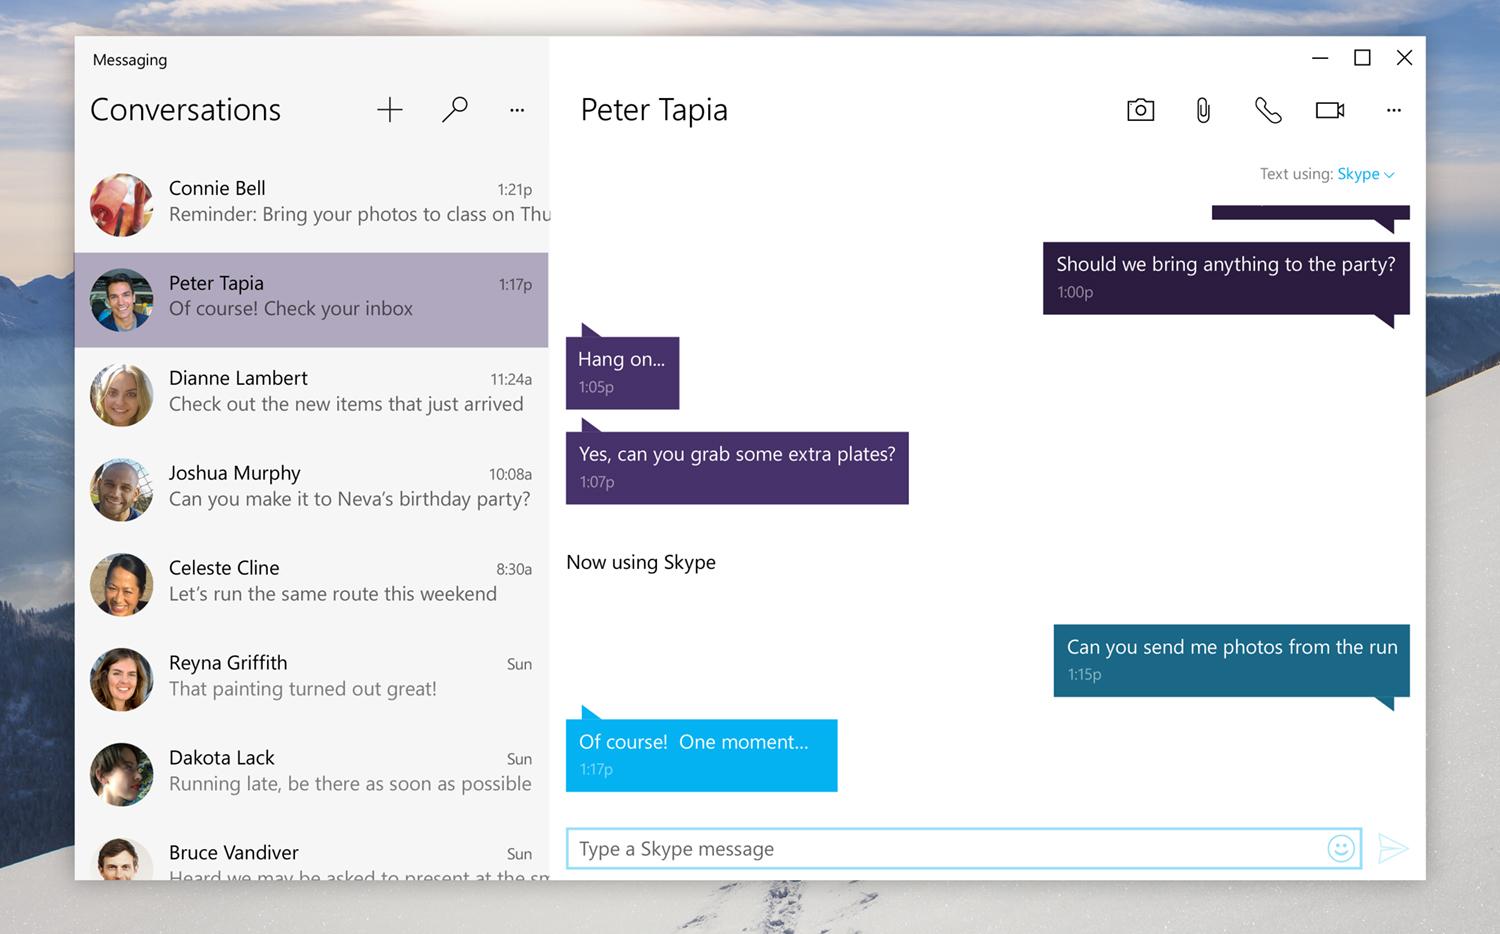Select 'Can you send me photos from the run' message
1500x934 pixels.
1231,660
